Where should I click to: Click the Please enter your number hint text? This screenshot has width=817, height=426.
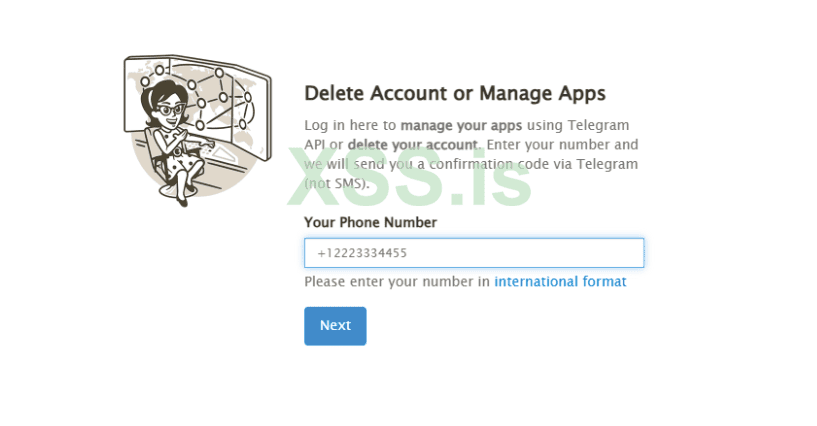pyautogui.click(x=397, y=282)
